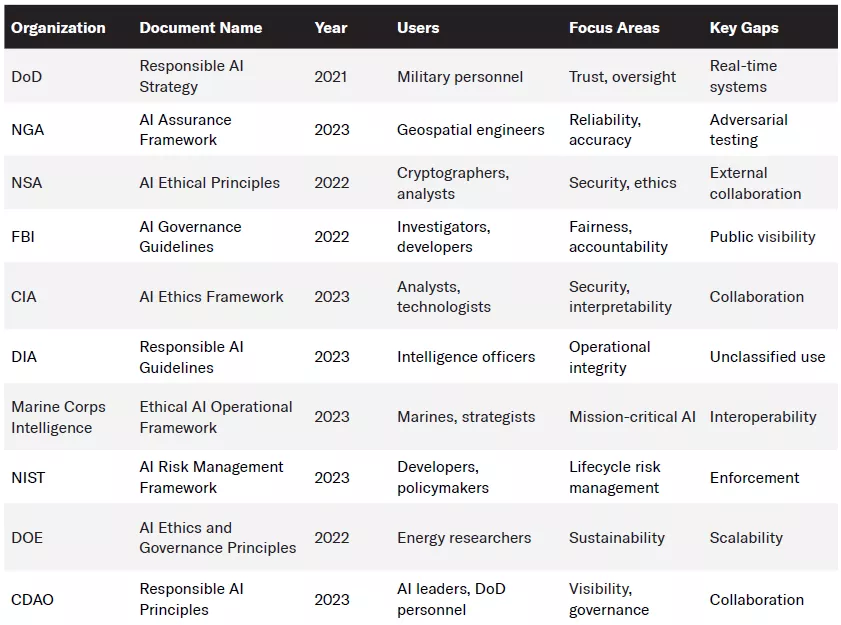The image size is (841, 625).
Task: Click the AI Ethical Principles cell
Action: 210,183
